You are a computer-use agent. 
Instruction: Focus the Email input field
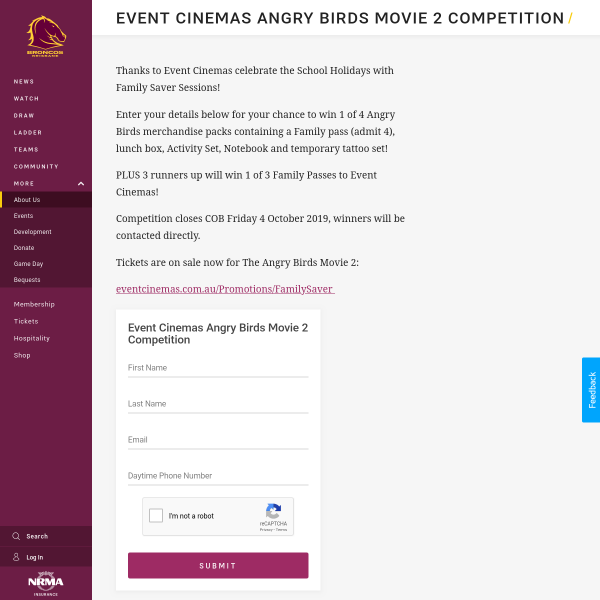(x=218, y=440)
